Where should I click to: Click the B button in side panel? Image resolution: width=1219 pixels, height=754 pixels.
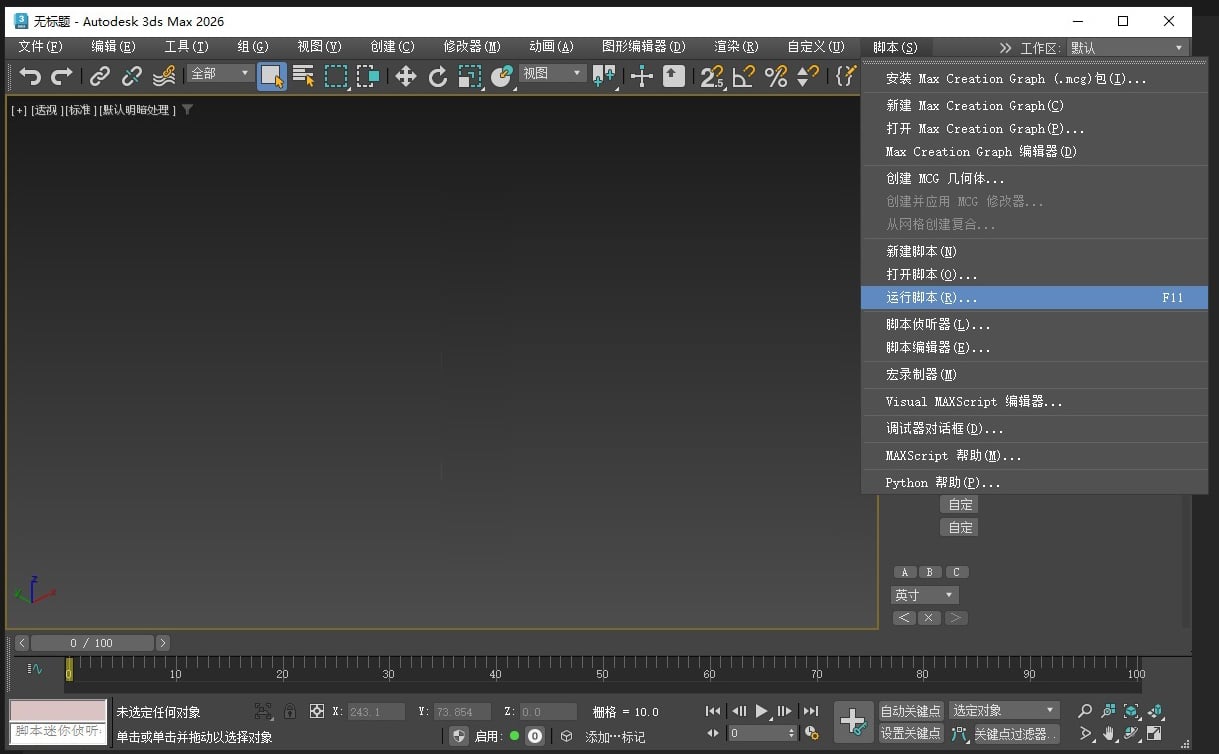[930, 573]
